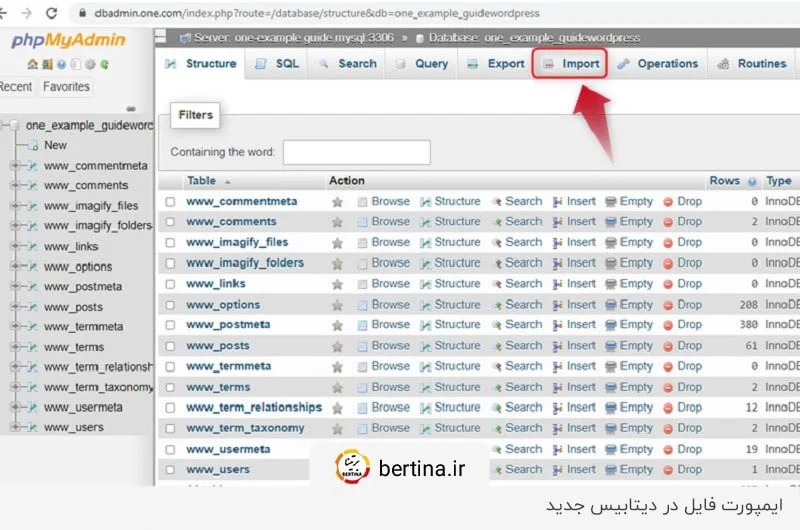Click the Drop icon for www_users
This screenshot has width=800, height=530.
pyautogui.click(x=668, y=470)
